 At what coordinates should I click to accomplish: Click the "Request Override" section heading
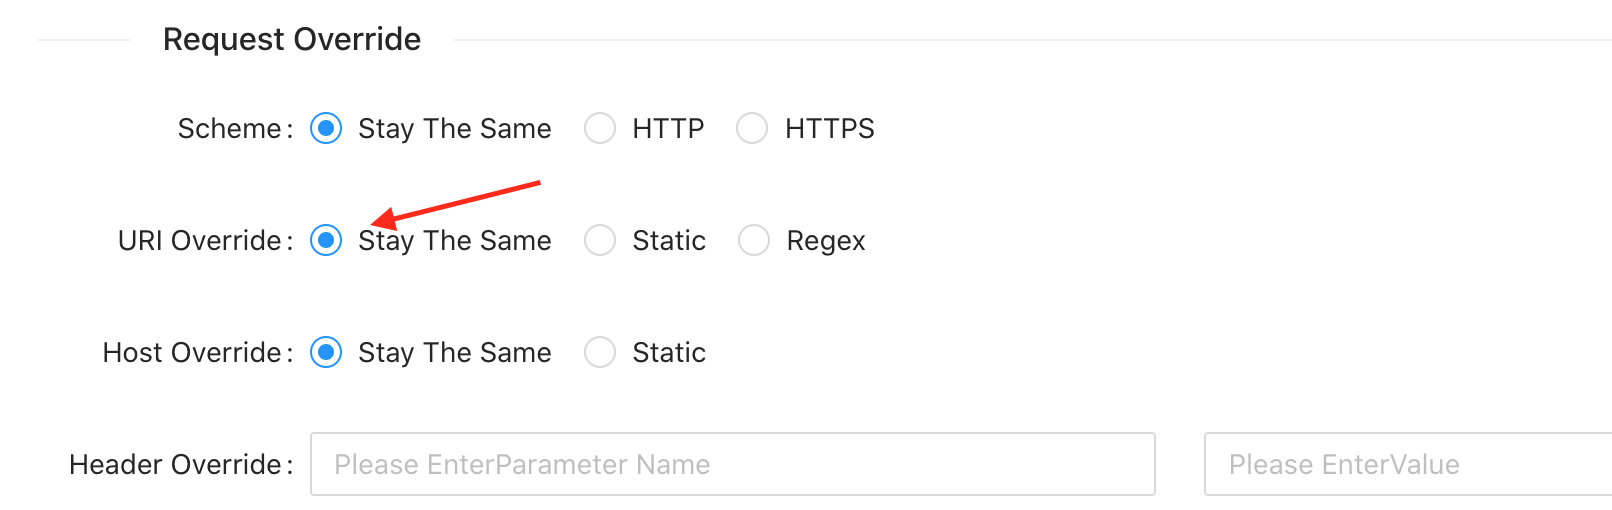(292, 40)
